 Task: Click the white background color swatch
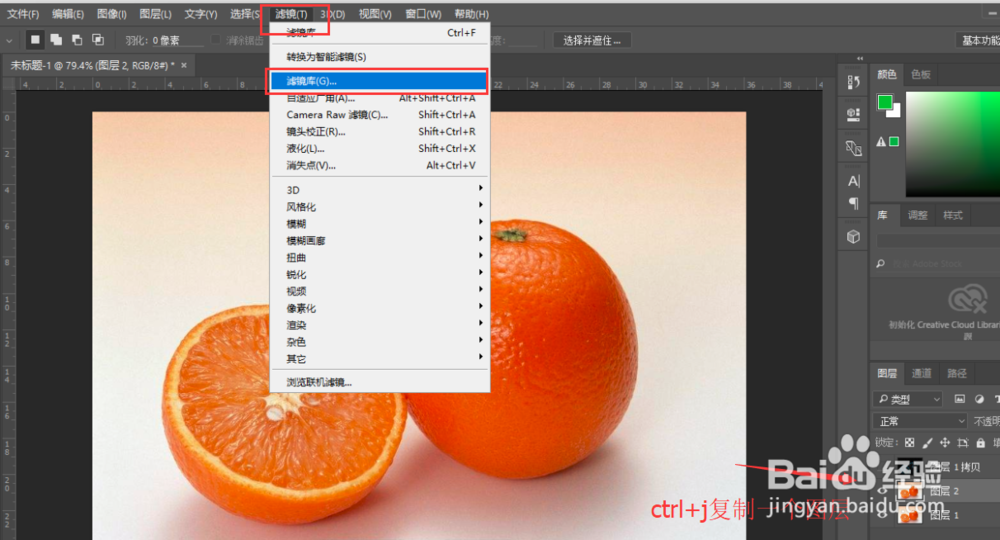pos(895,112)
